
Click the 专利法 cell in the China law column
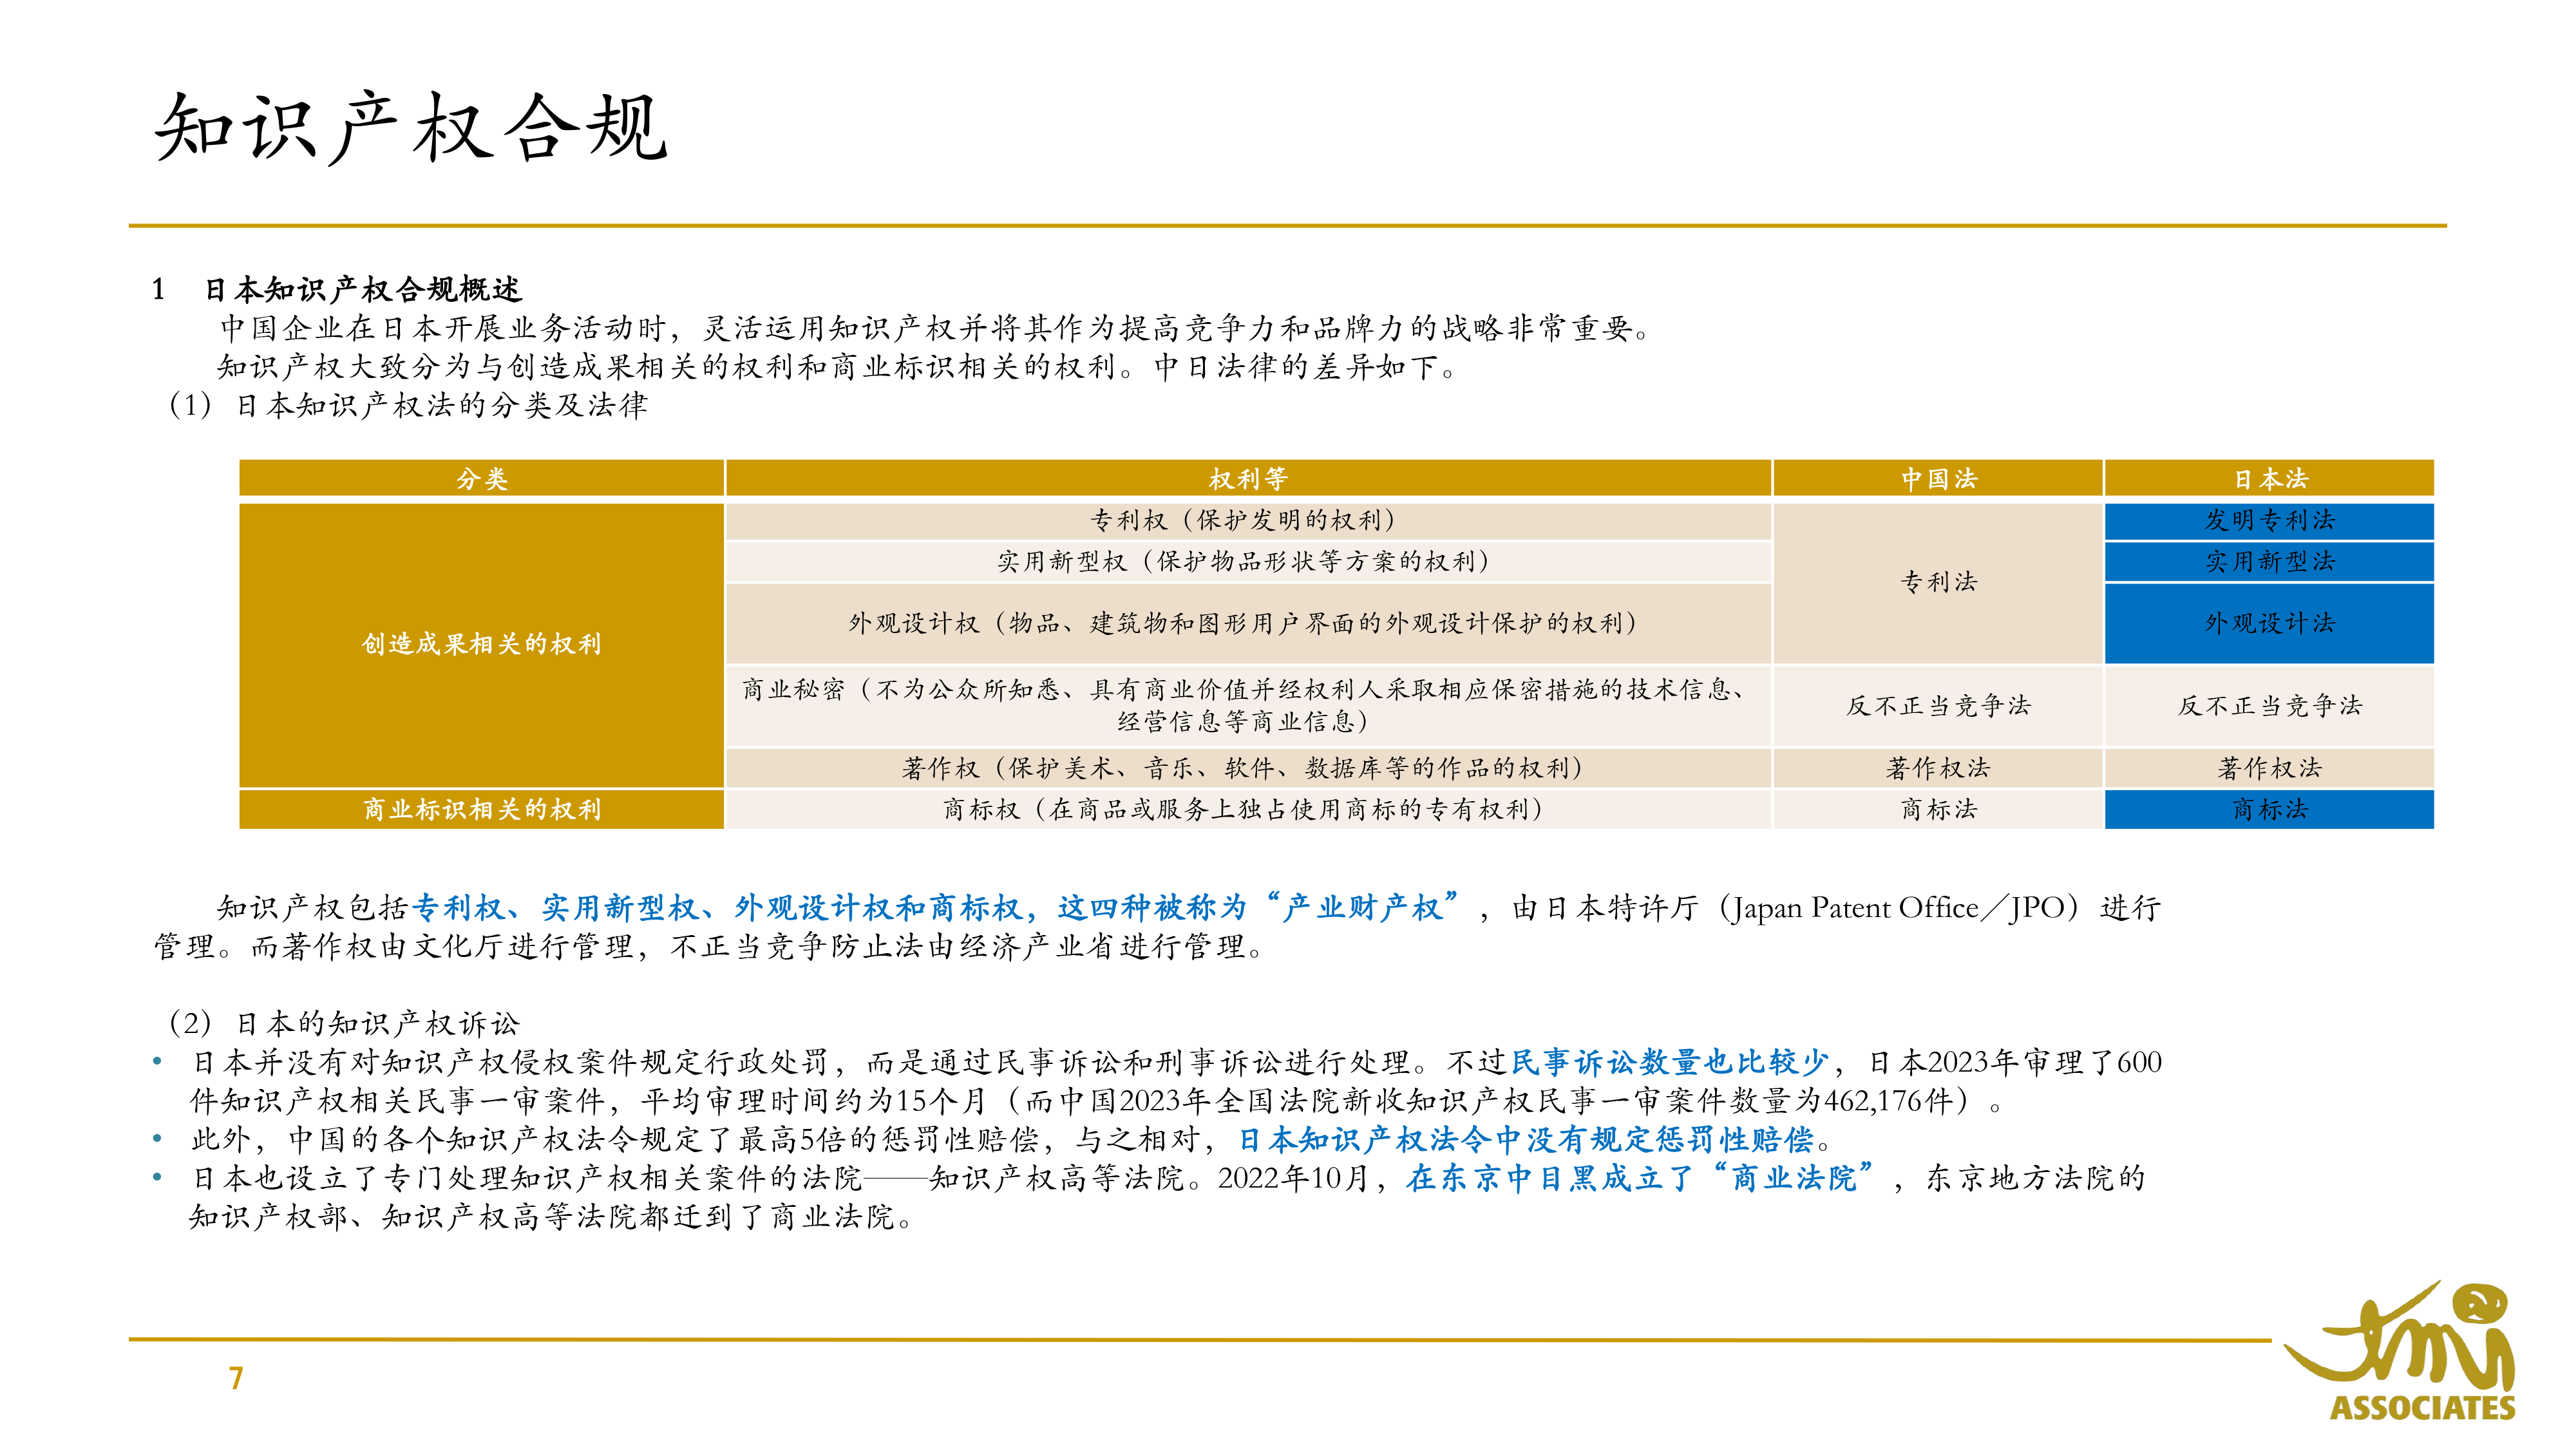point(1938,582)
